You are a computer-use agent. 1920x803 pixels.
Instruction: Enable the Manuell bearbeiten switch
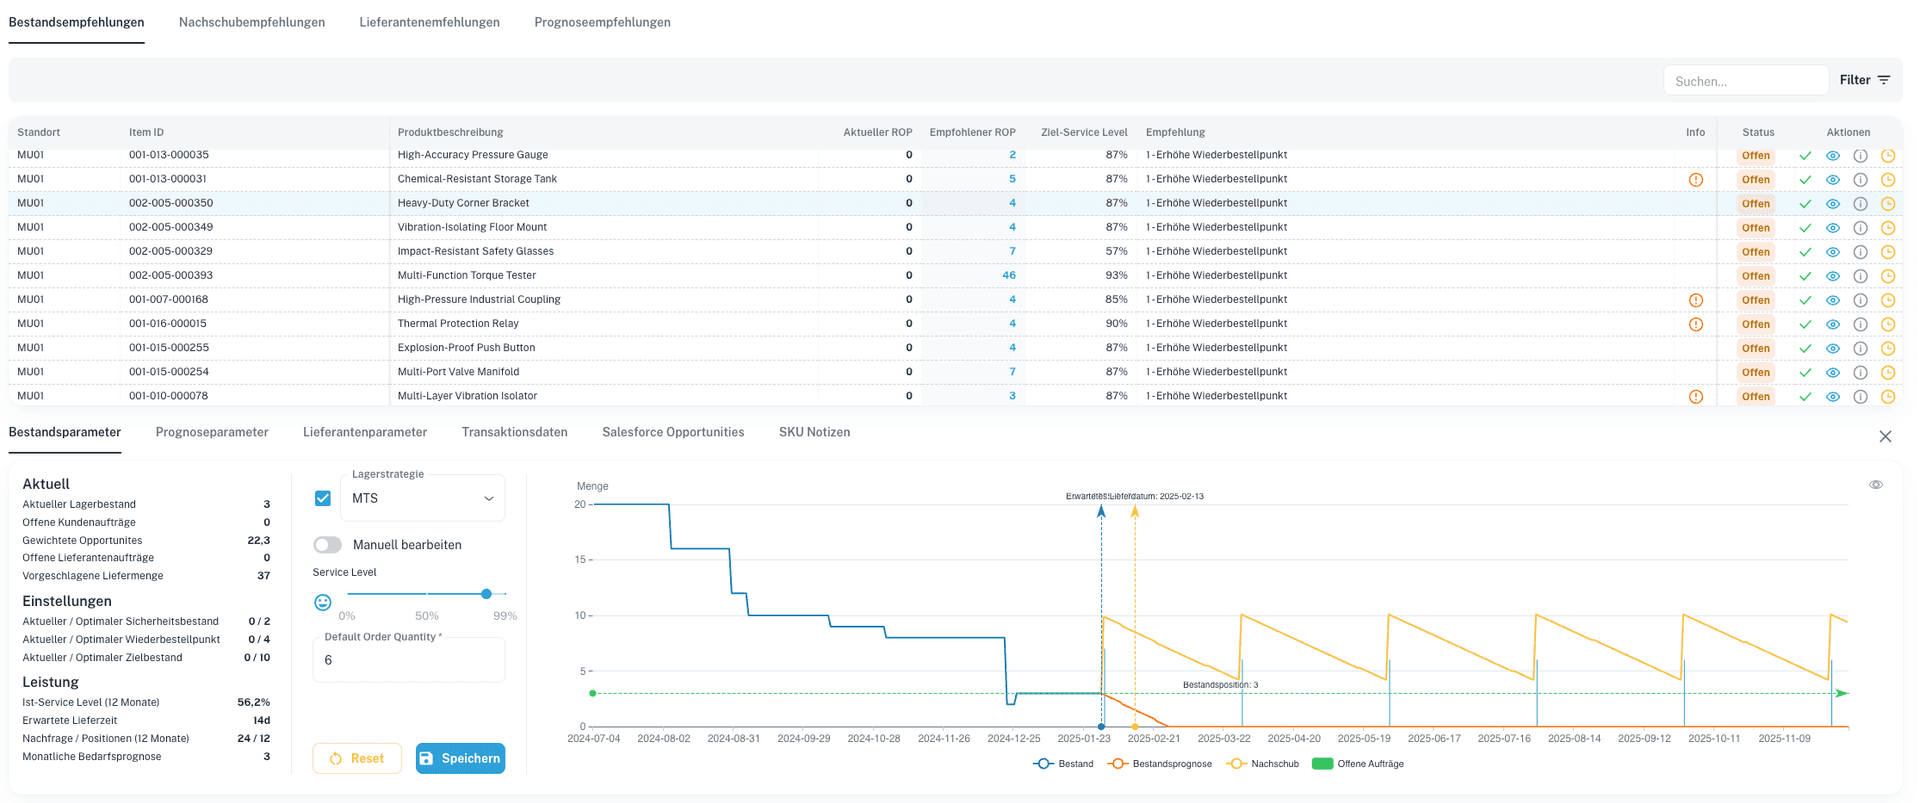point(327,545)
